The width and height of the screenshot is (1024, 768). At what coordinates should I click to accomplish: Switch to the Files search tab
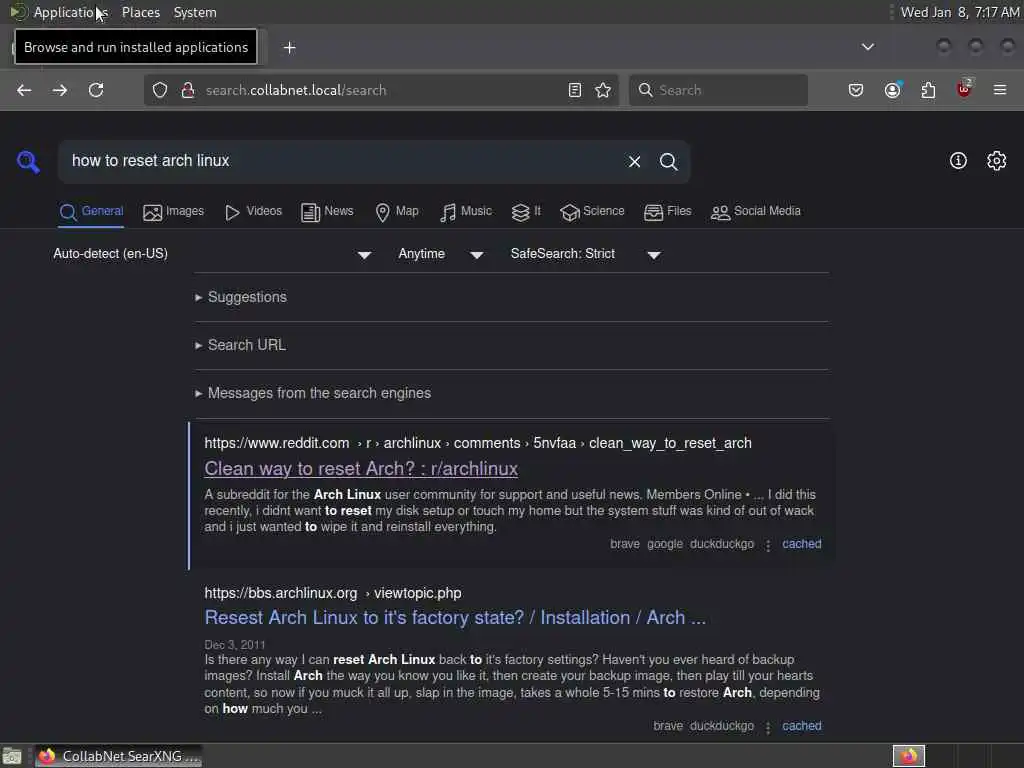[x=667, y=212]
